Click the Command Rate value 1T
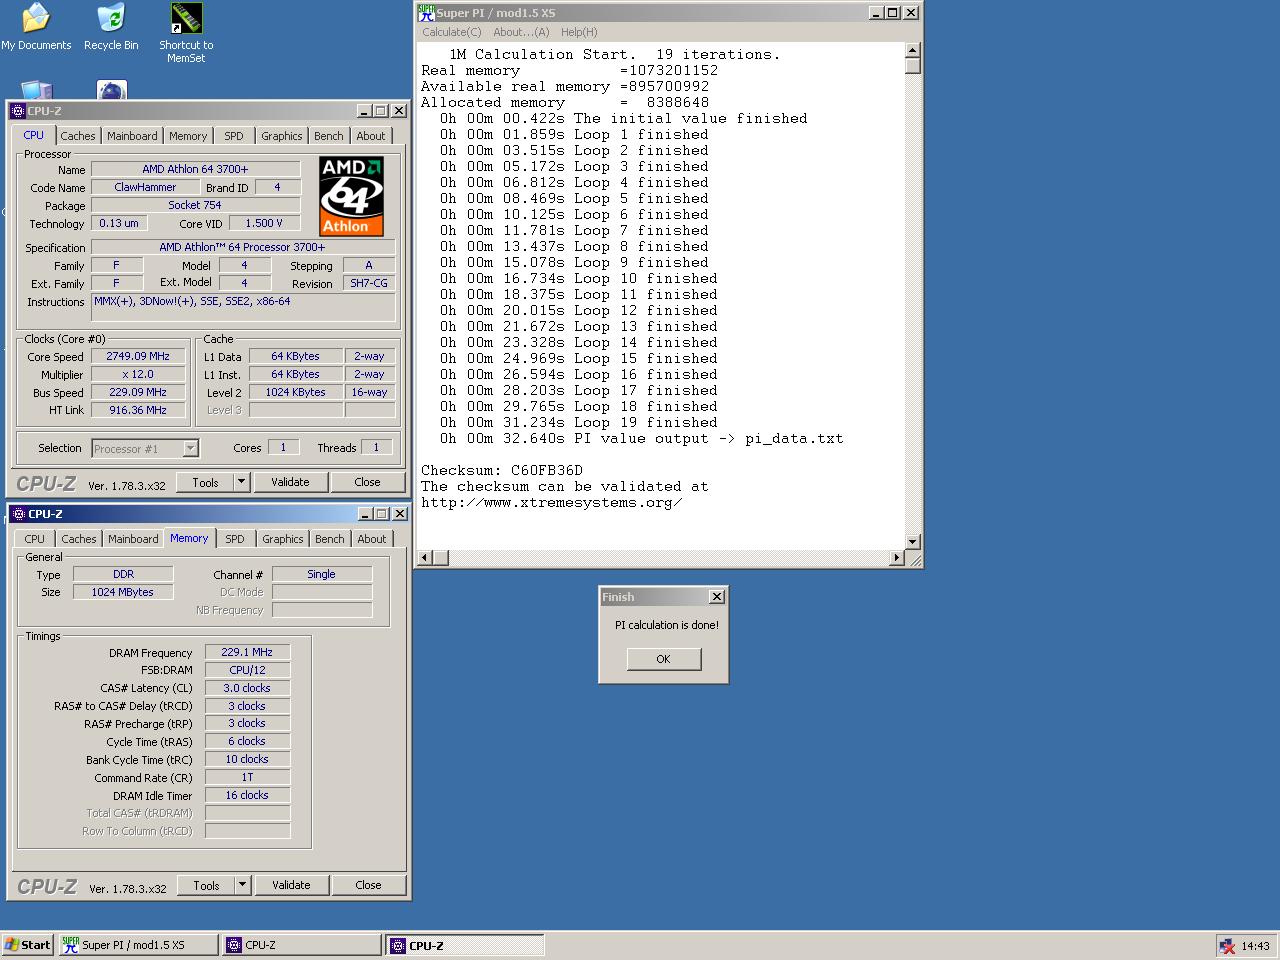Viewport: 1280px width, 960px height. click(247, 777)
